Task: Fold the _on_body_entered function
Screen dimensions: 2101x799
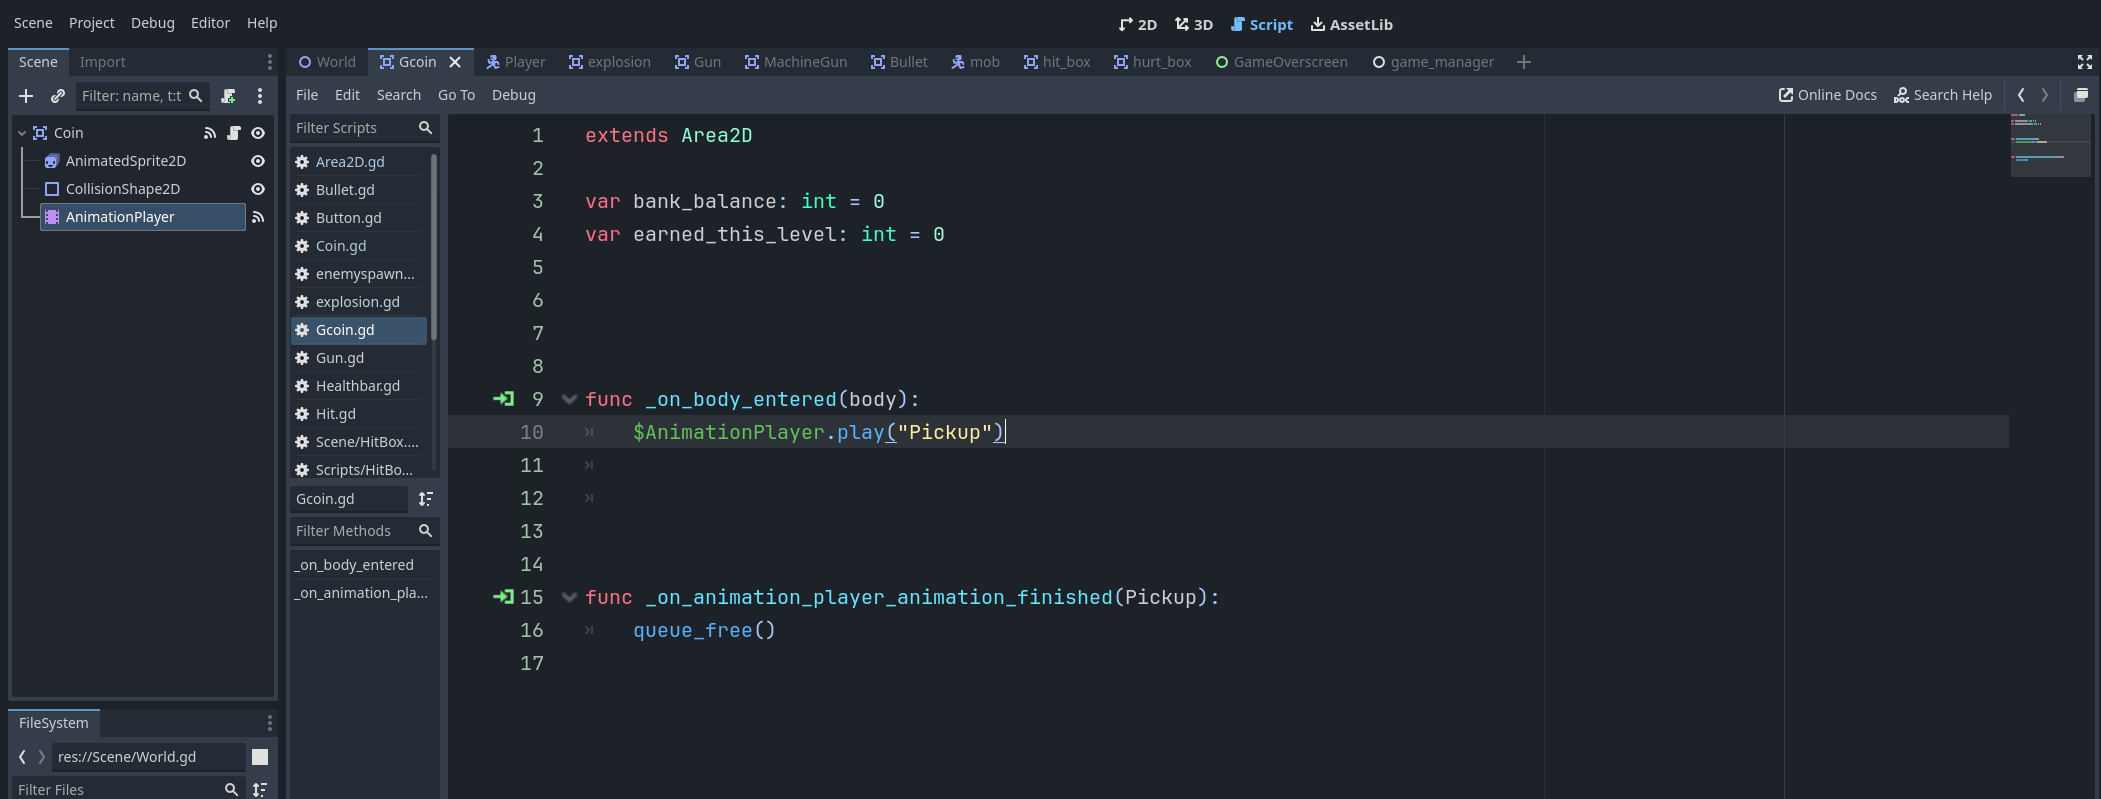Action: 569,399
